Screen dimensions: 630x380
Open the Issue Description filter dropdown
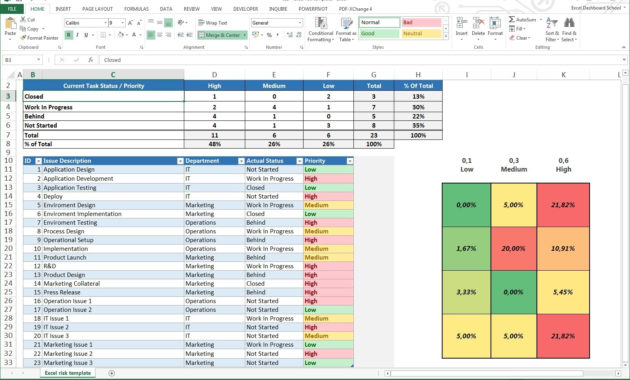pos(180,161)
